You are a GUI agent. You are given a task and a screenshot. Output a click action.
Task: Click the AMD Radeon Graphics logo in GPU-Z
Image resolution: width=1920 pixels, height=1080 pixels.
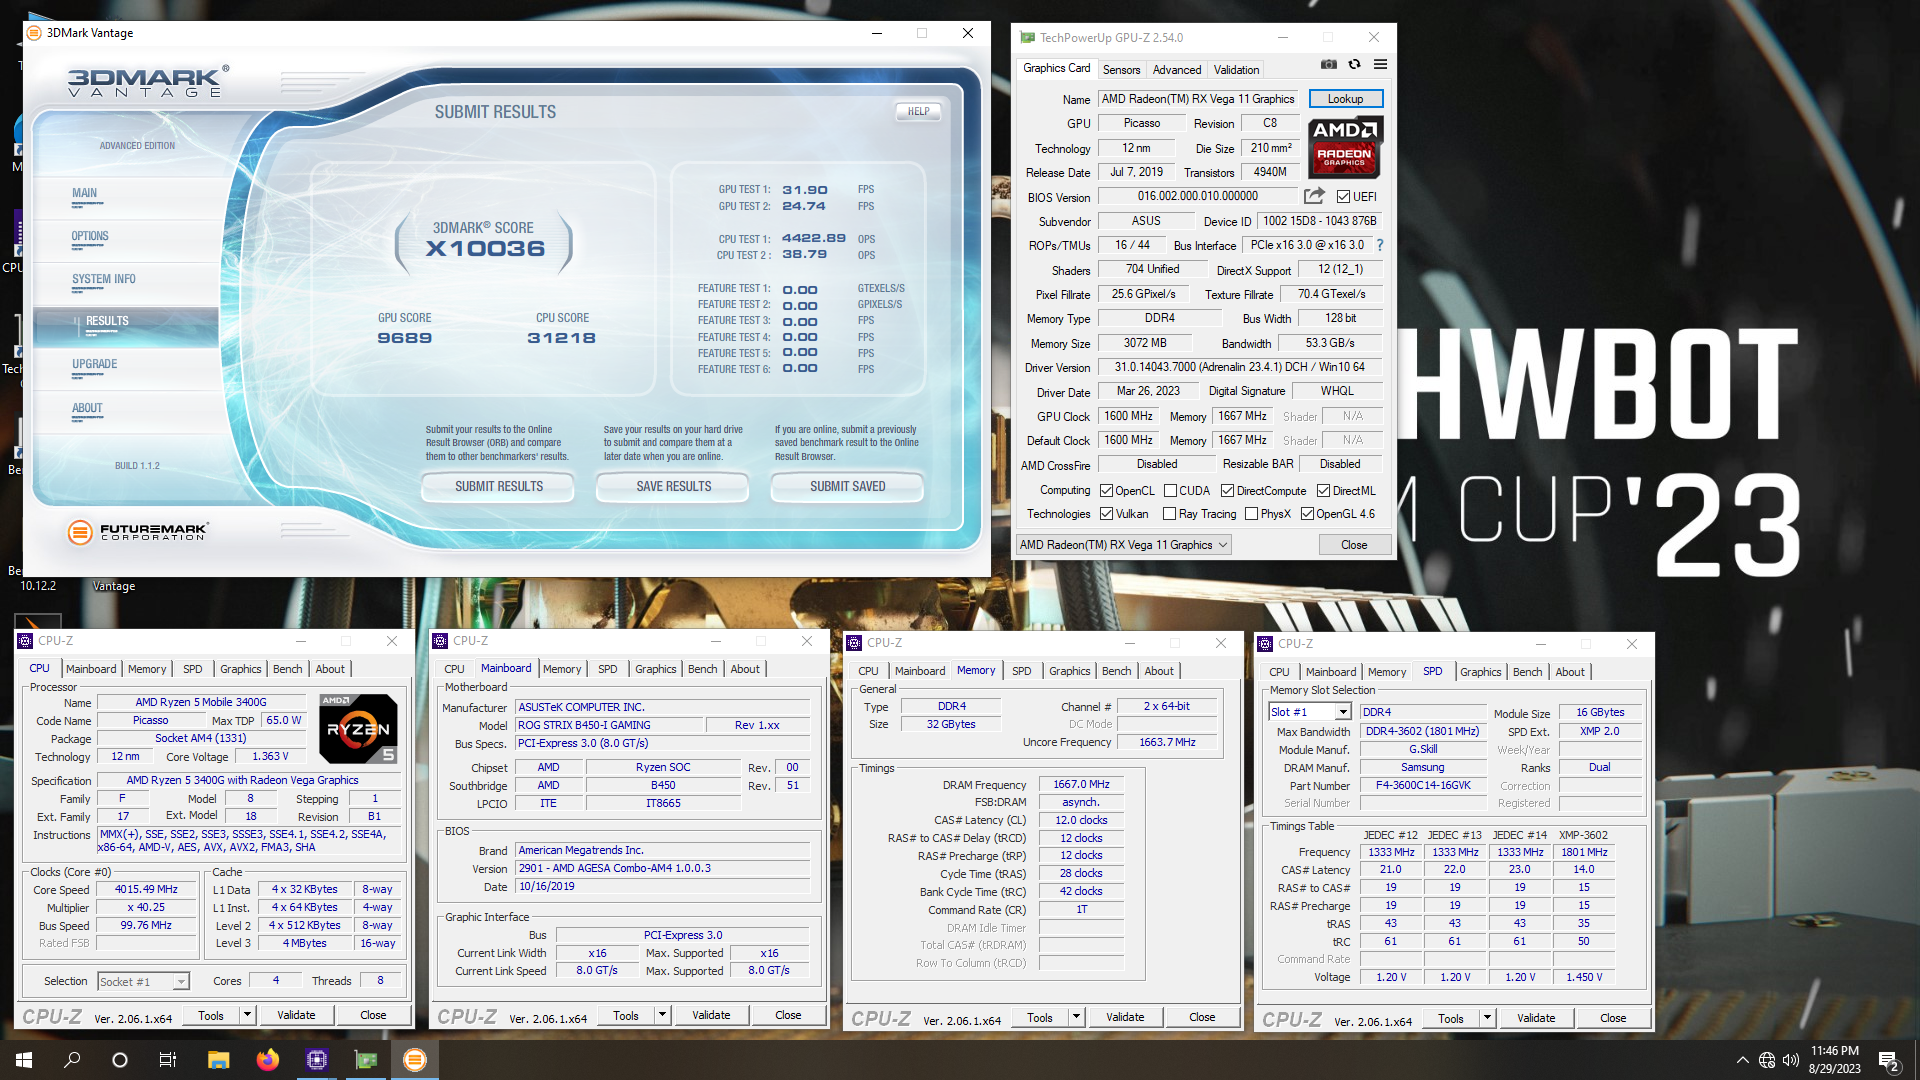tap(1345, 147)
